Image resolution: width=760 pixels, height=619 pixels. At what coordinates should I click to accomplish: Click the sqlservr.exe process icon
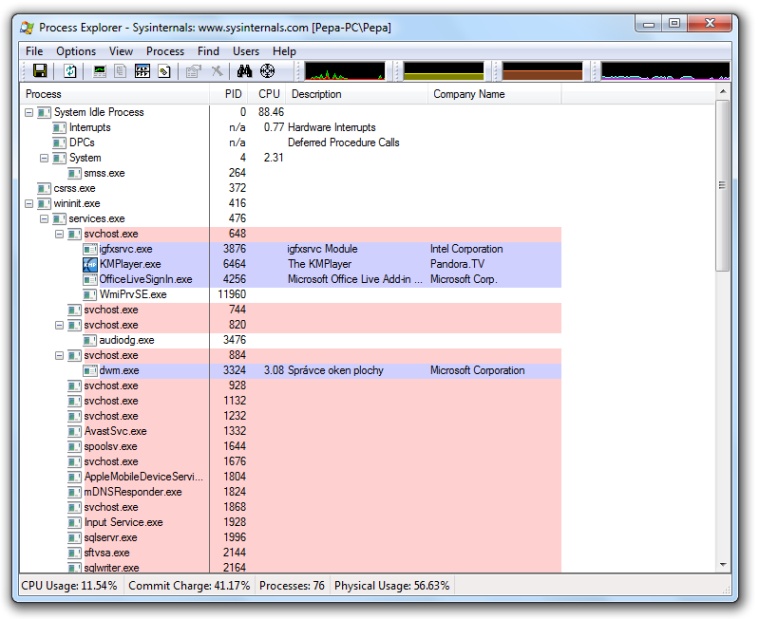tap(75, 538)
